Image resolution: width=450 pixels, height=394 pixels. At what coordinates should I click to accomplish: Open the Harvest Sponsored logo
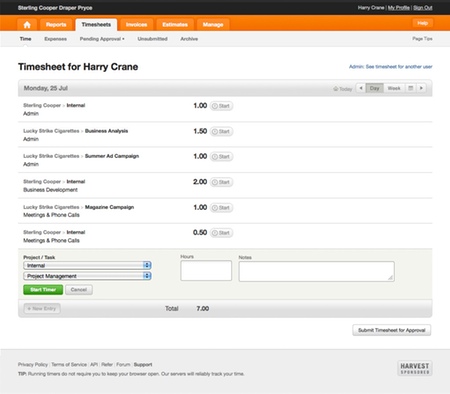tap(415, 368)
